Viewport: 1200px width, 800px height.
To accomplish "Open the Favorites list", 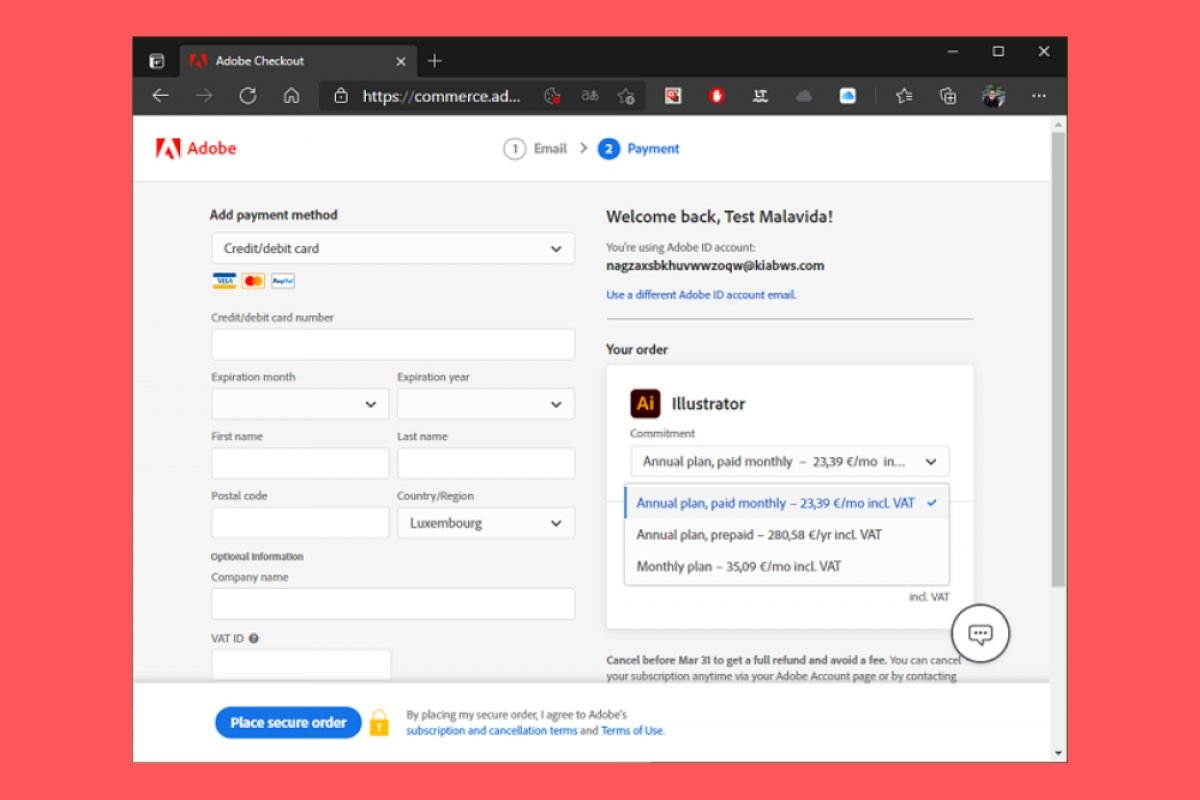I will pos(904,96).
